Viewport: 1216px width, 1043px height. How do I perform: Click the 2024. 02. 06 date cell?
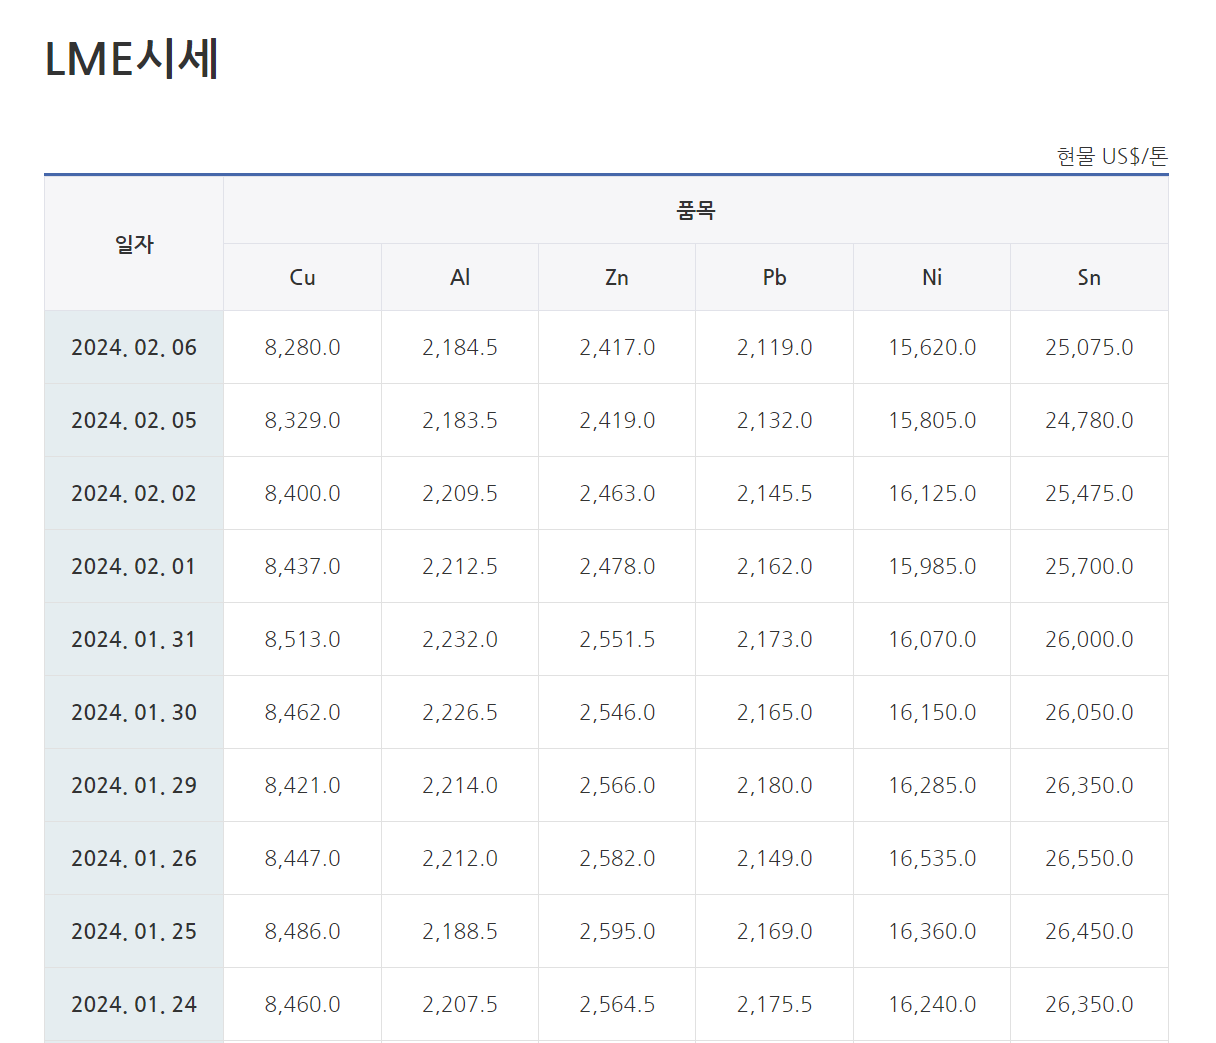134,348
